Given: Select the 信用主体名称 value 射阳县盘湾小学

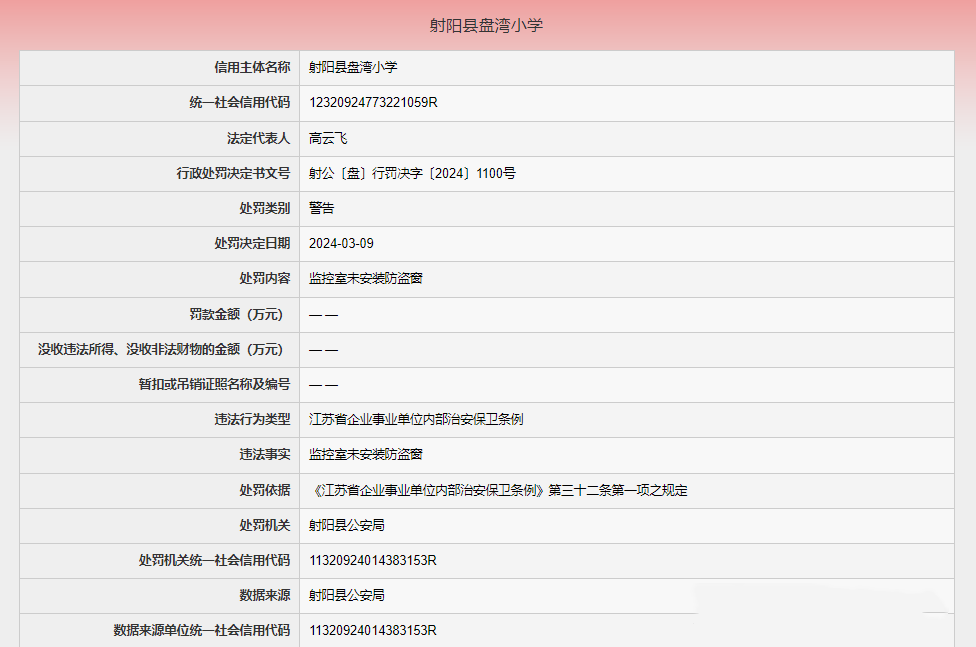Looking at the screenshot, I should point(353,67).
